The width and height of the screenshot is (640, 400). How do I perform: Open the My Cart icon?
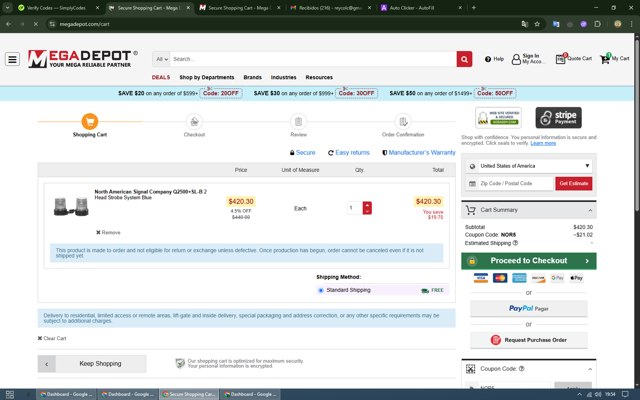coord(614,59)
